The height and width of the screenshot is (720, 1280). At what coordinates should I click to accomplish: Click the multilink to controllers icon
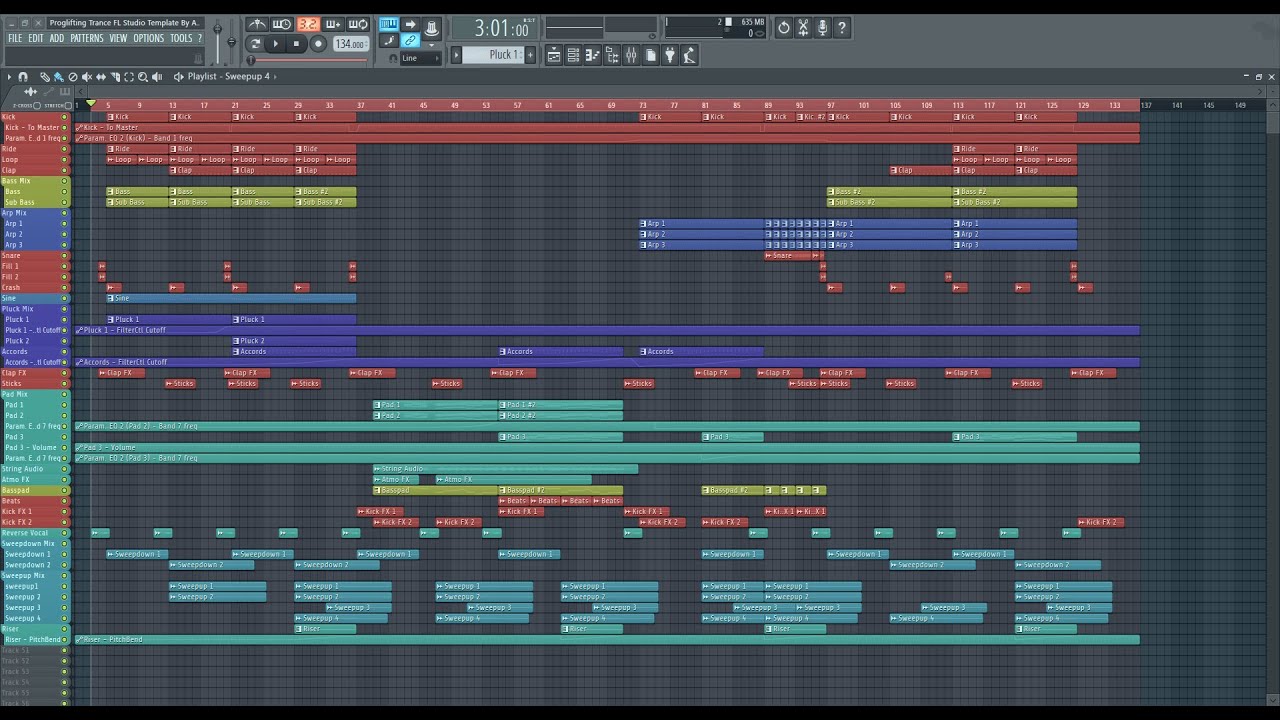411,41
